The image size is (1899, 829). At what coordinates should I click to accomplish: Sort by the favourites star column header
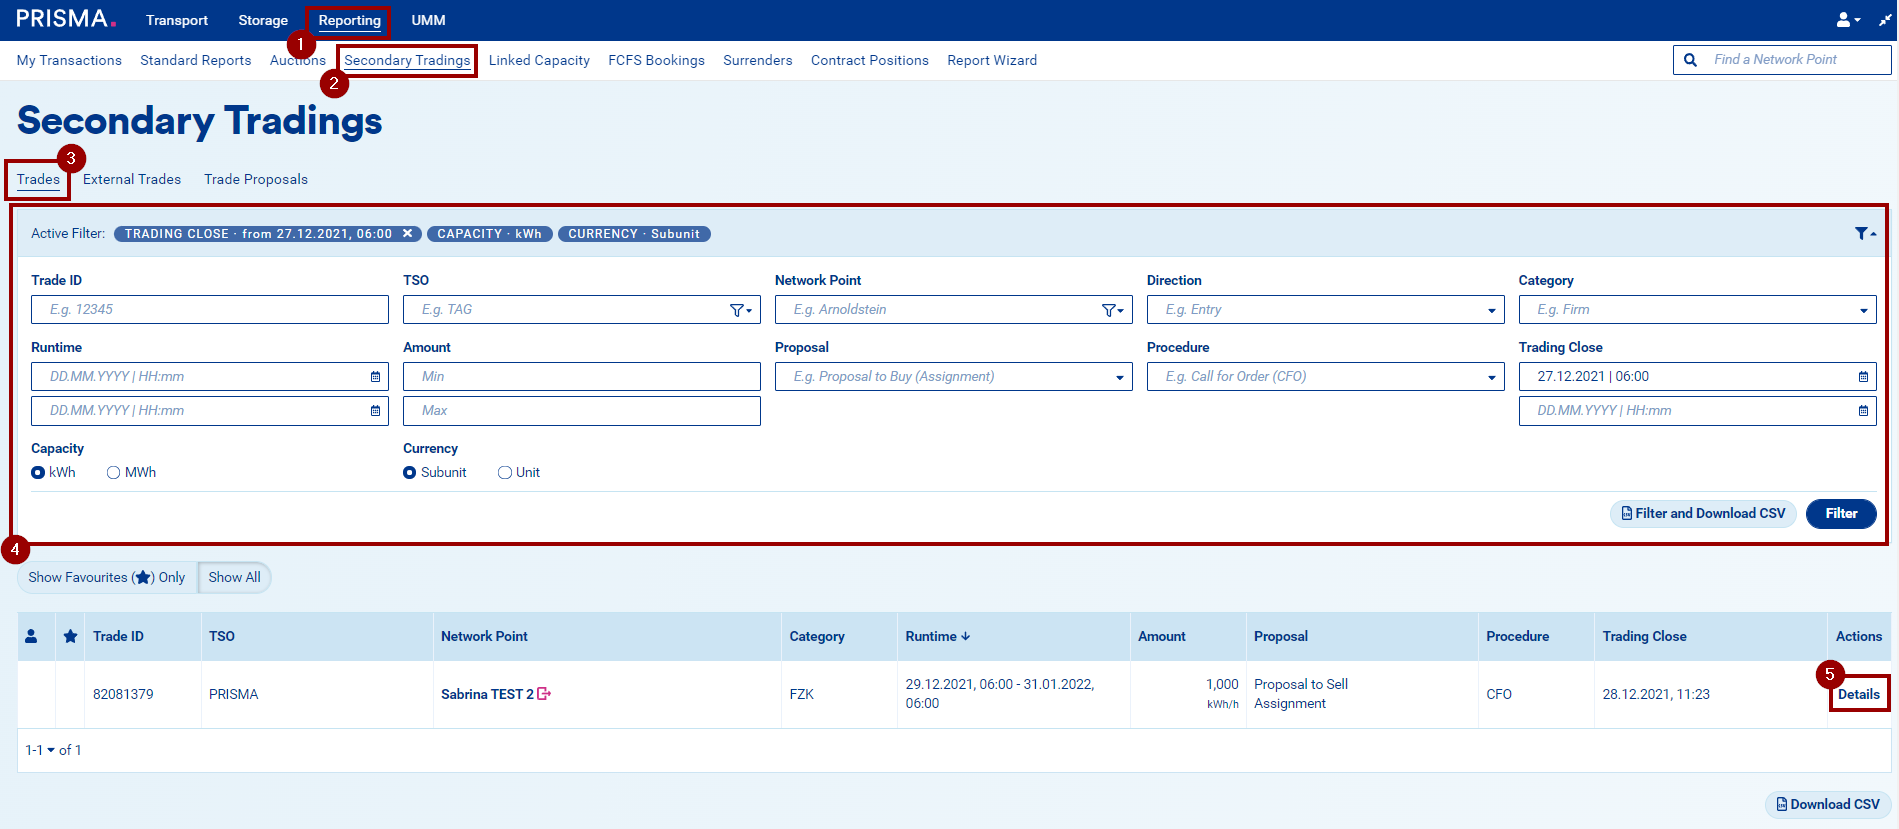(x=70, y=637)
